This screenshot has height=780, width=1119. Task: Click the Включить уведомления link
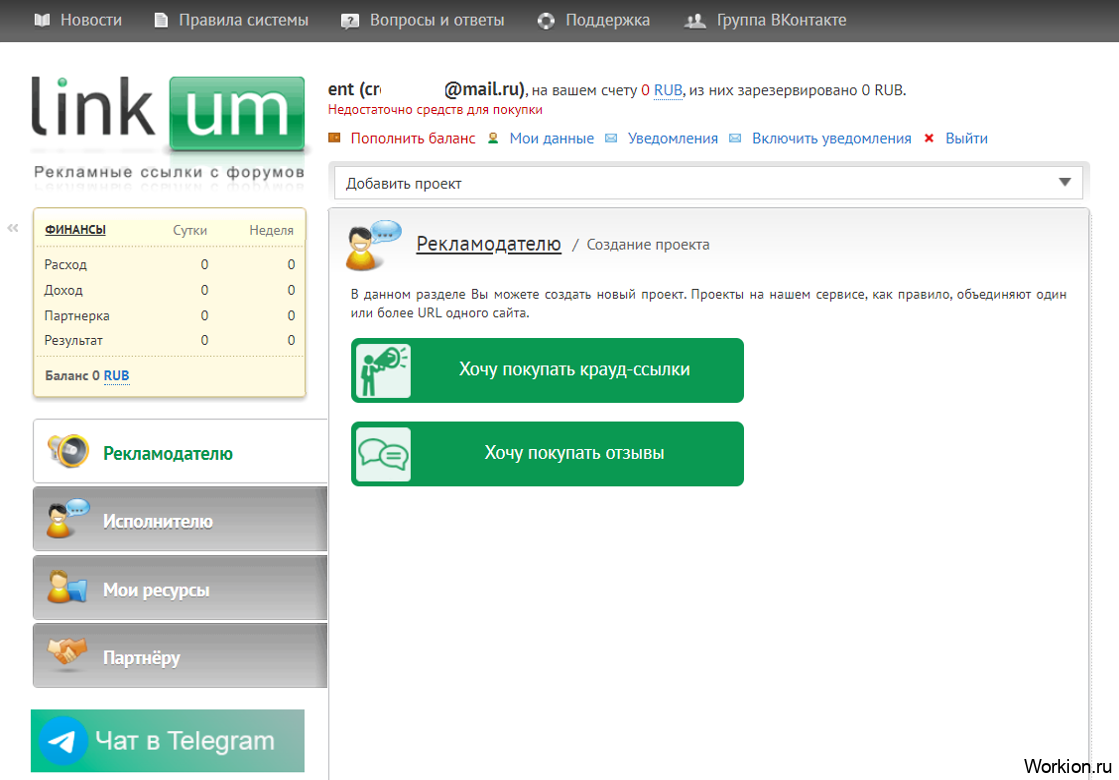pyautogui.click(x=831, y=138)
